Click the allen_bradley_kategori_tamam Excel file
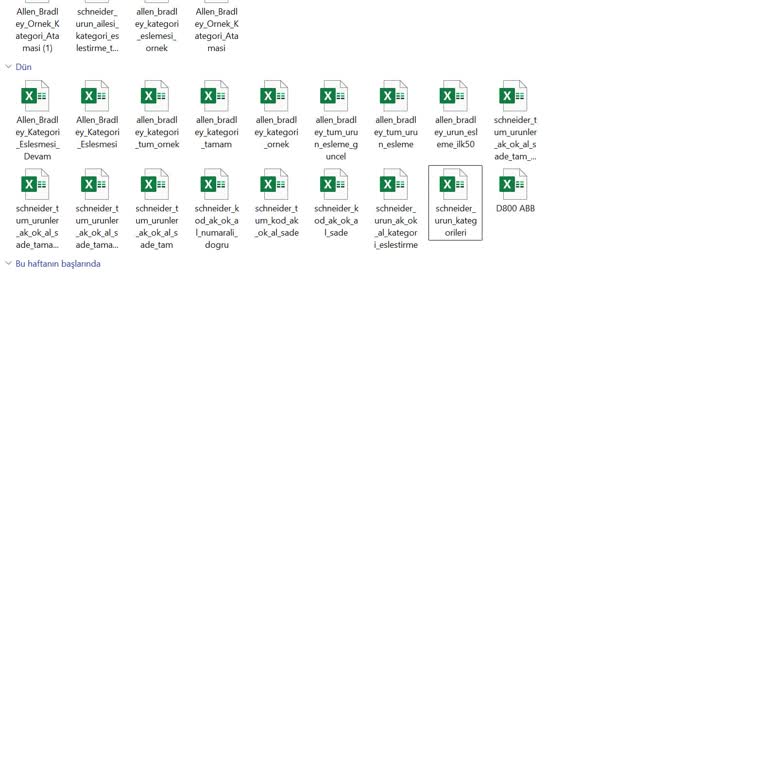Viewport: 768px width, 768px height. pyautogui.click(x=216, y=97)
